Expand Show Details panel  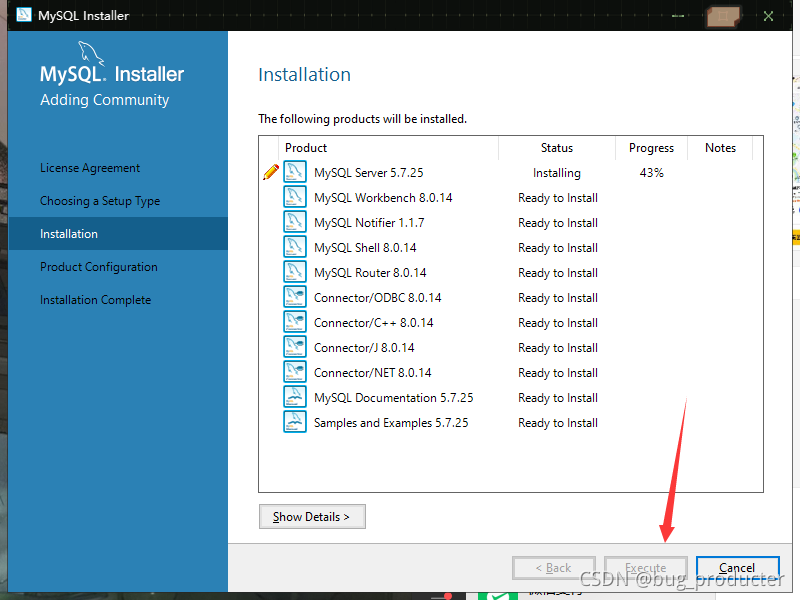click(312, 516)
